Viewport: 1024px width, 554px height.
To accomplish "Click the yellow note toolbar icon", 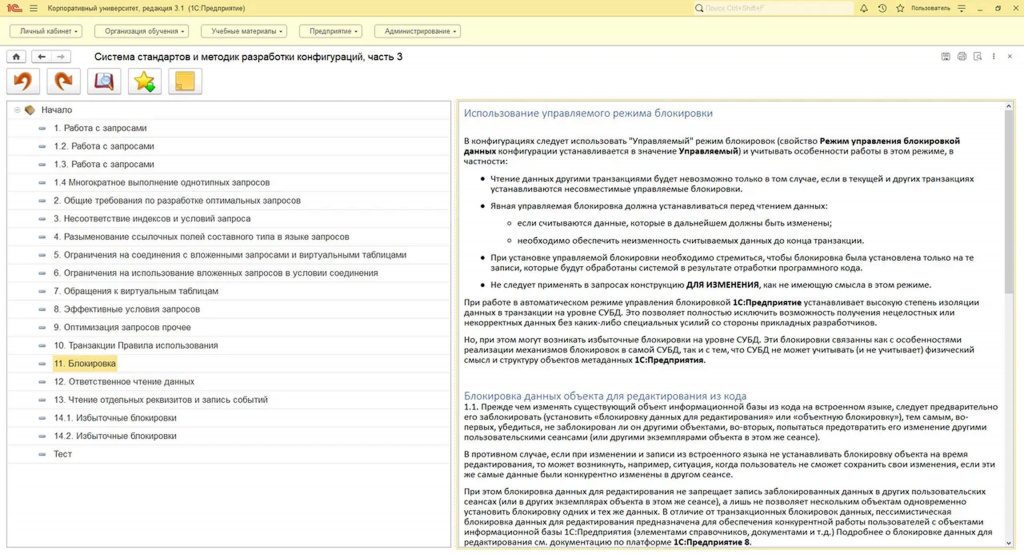I will point(185,81).
